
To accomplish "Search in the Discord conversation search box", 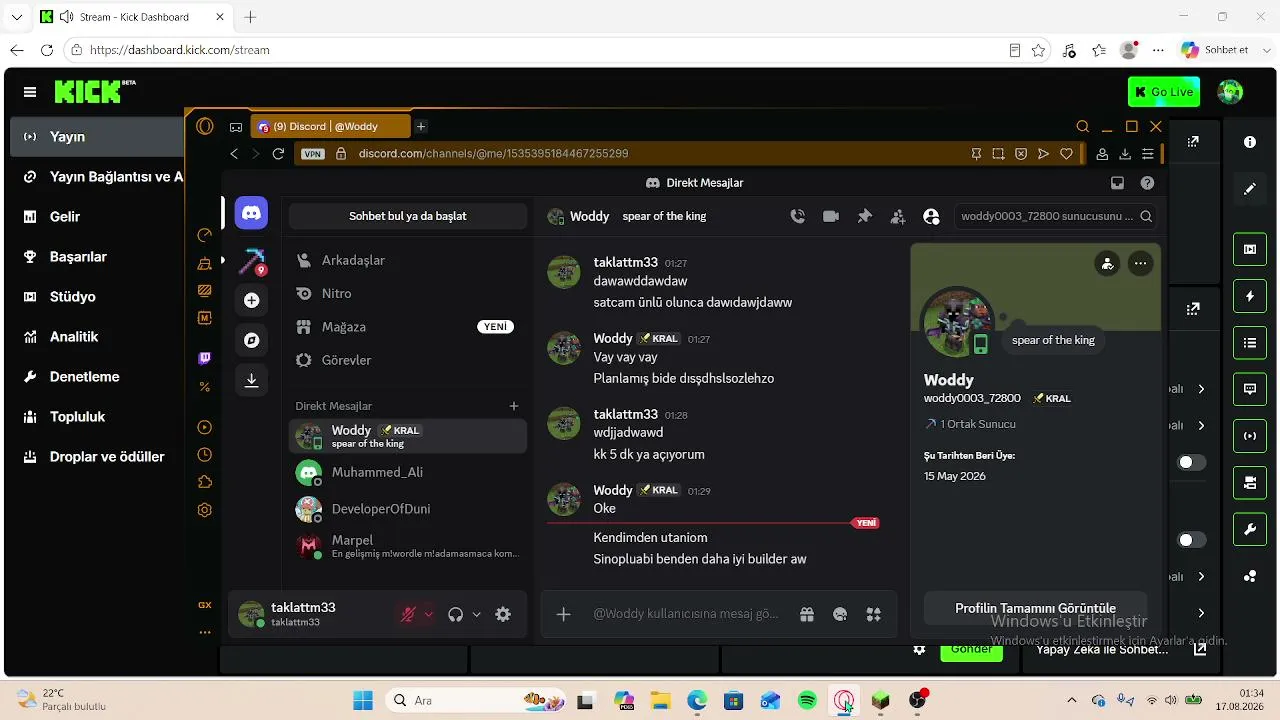I will (1055, 216).
